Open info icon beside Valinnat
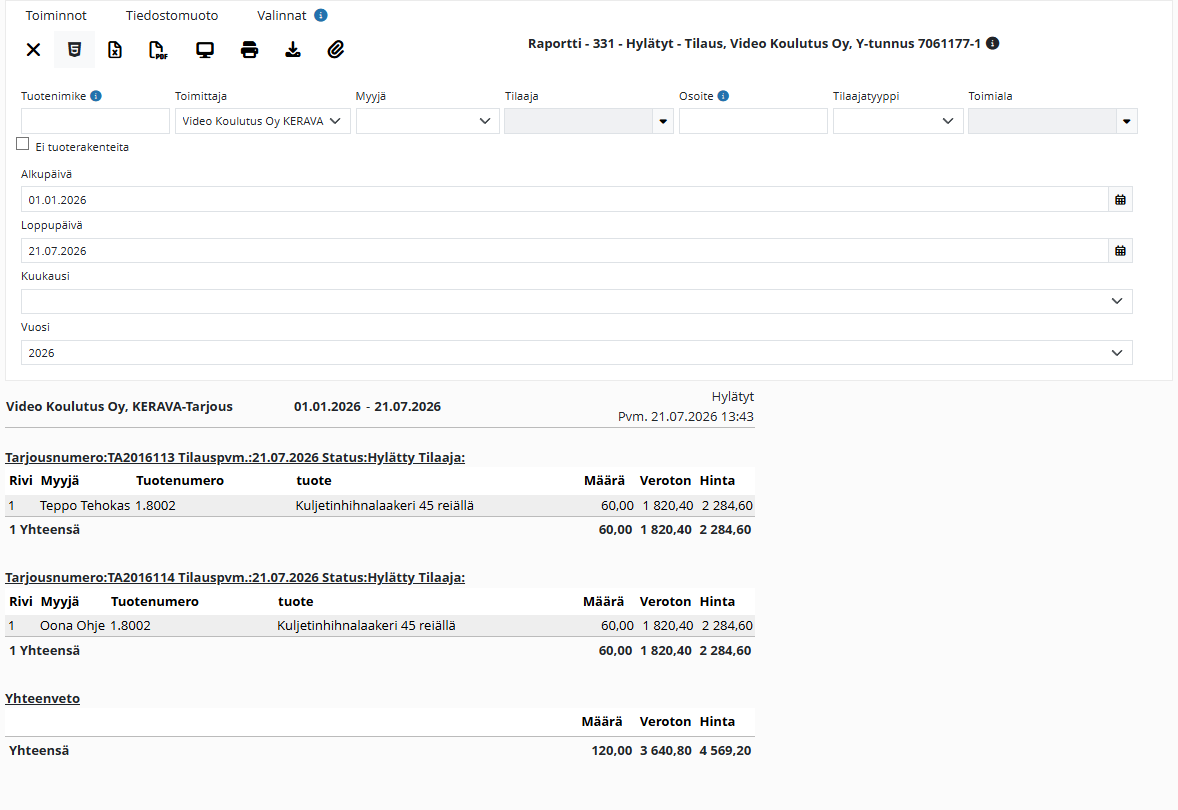The height and width of the screenshot is (810, 1178). (321, 15)
